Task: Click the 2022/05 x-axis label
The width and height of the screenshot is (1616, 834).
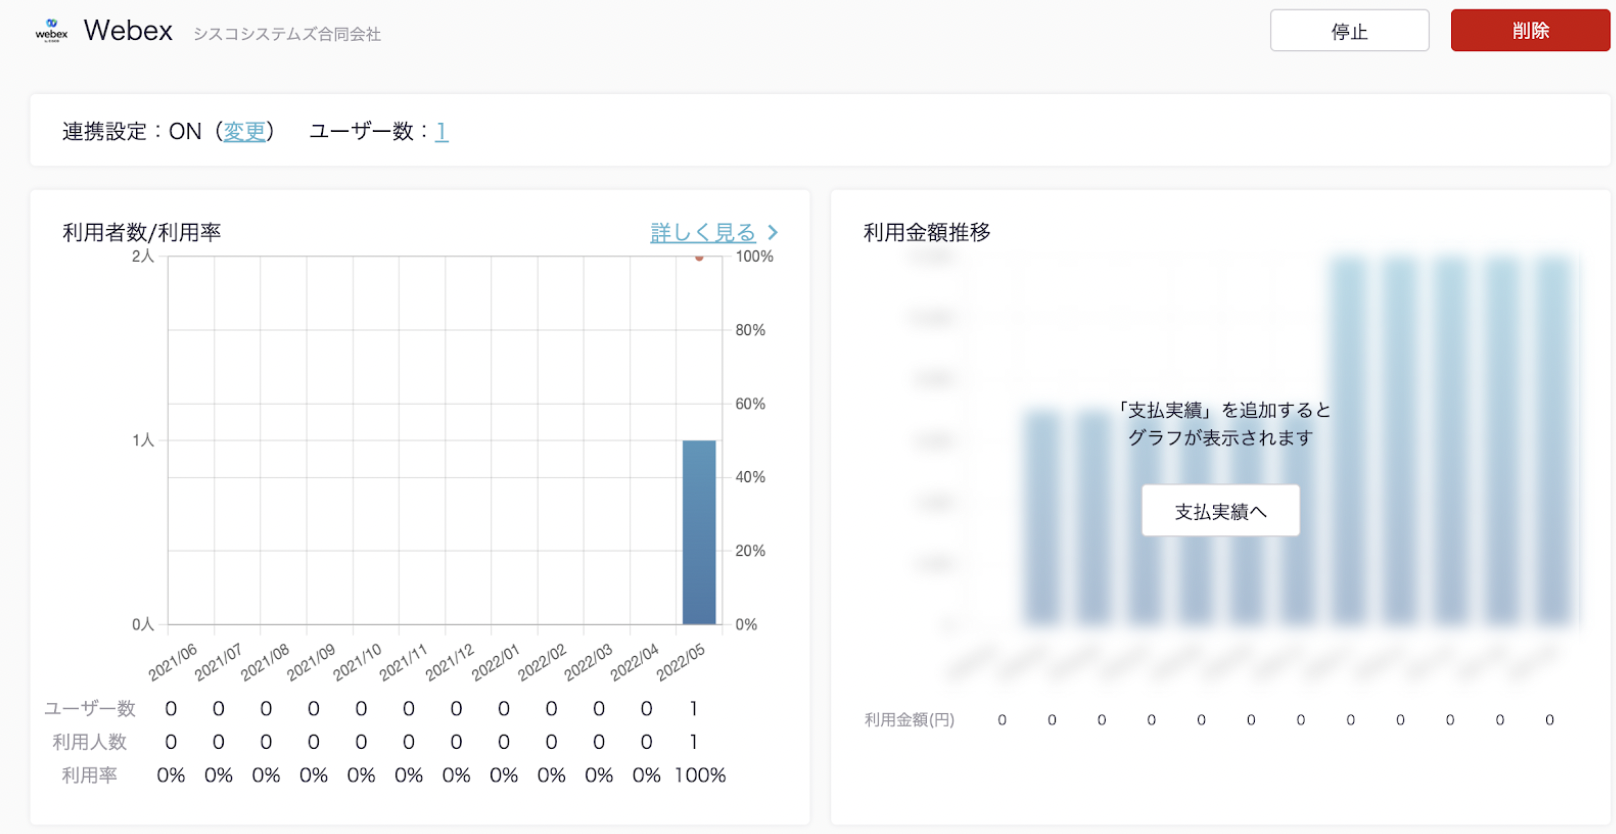Action: click(x=681, y=662)
